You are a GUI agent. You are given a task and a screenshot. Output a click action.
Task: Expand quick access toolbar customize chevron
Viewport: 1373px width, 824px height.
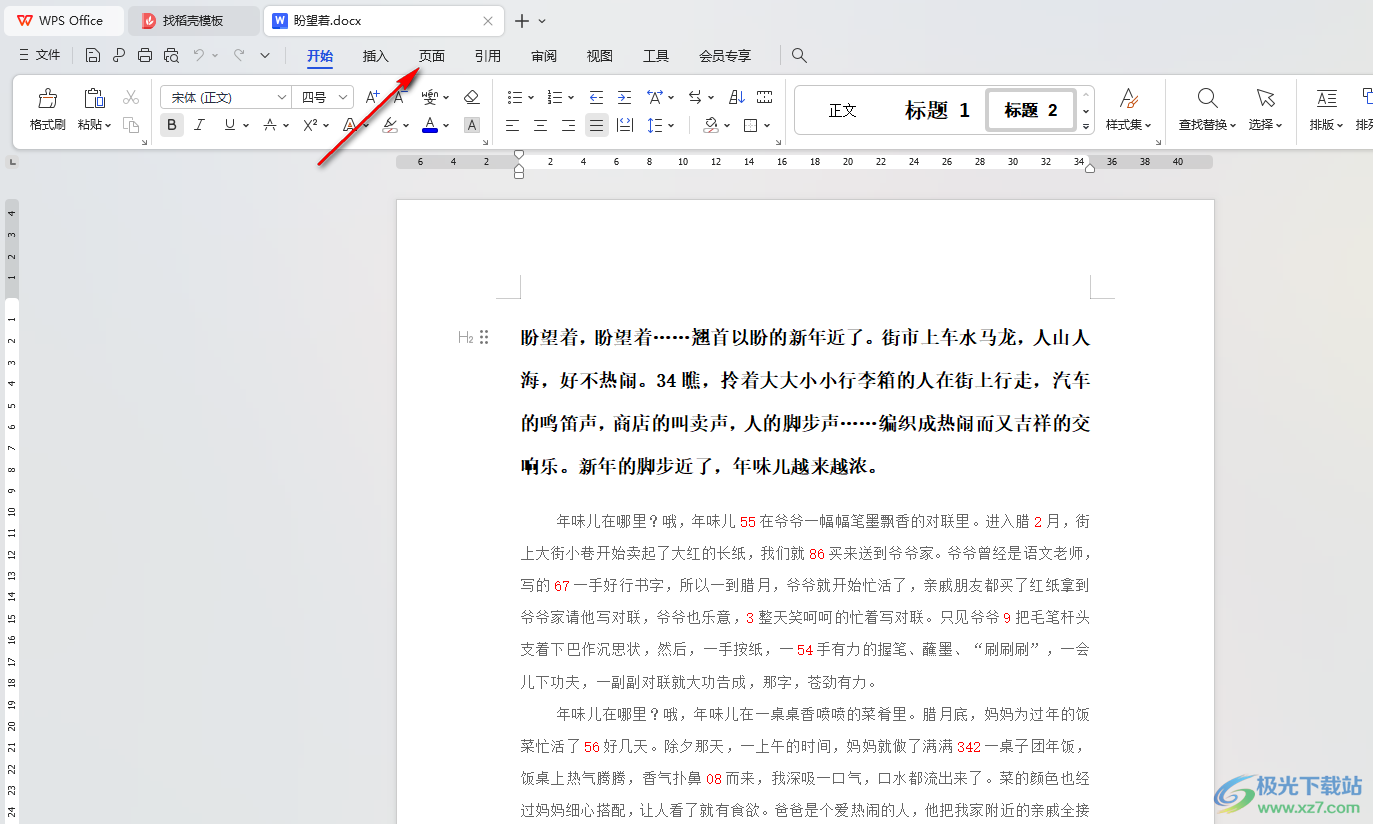[265, 55]
